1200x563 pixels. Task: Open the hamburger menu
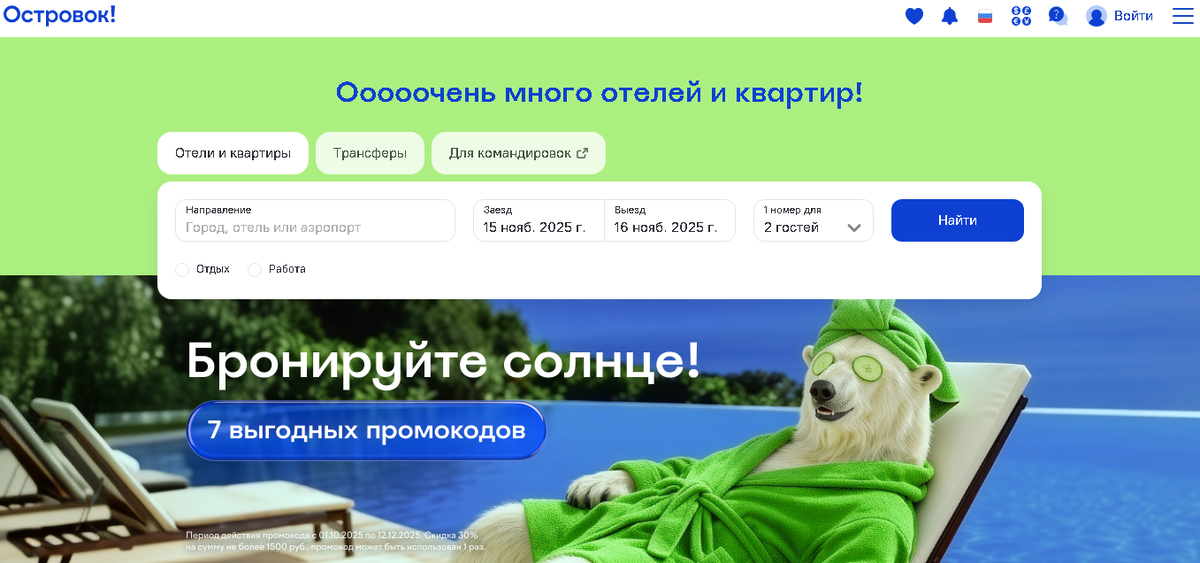click(x=1183, y=16)
